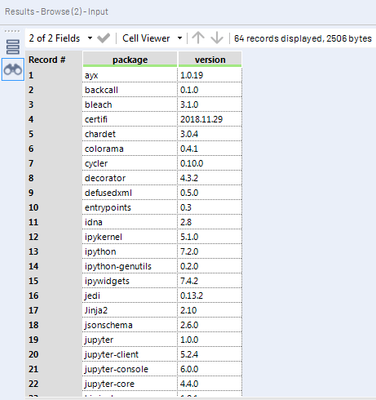Go to previous record with up arrow

[x=198, y=38]
